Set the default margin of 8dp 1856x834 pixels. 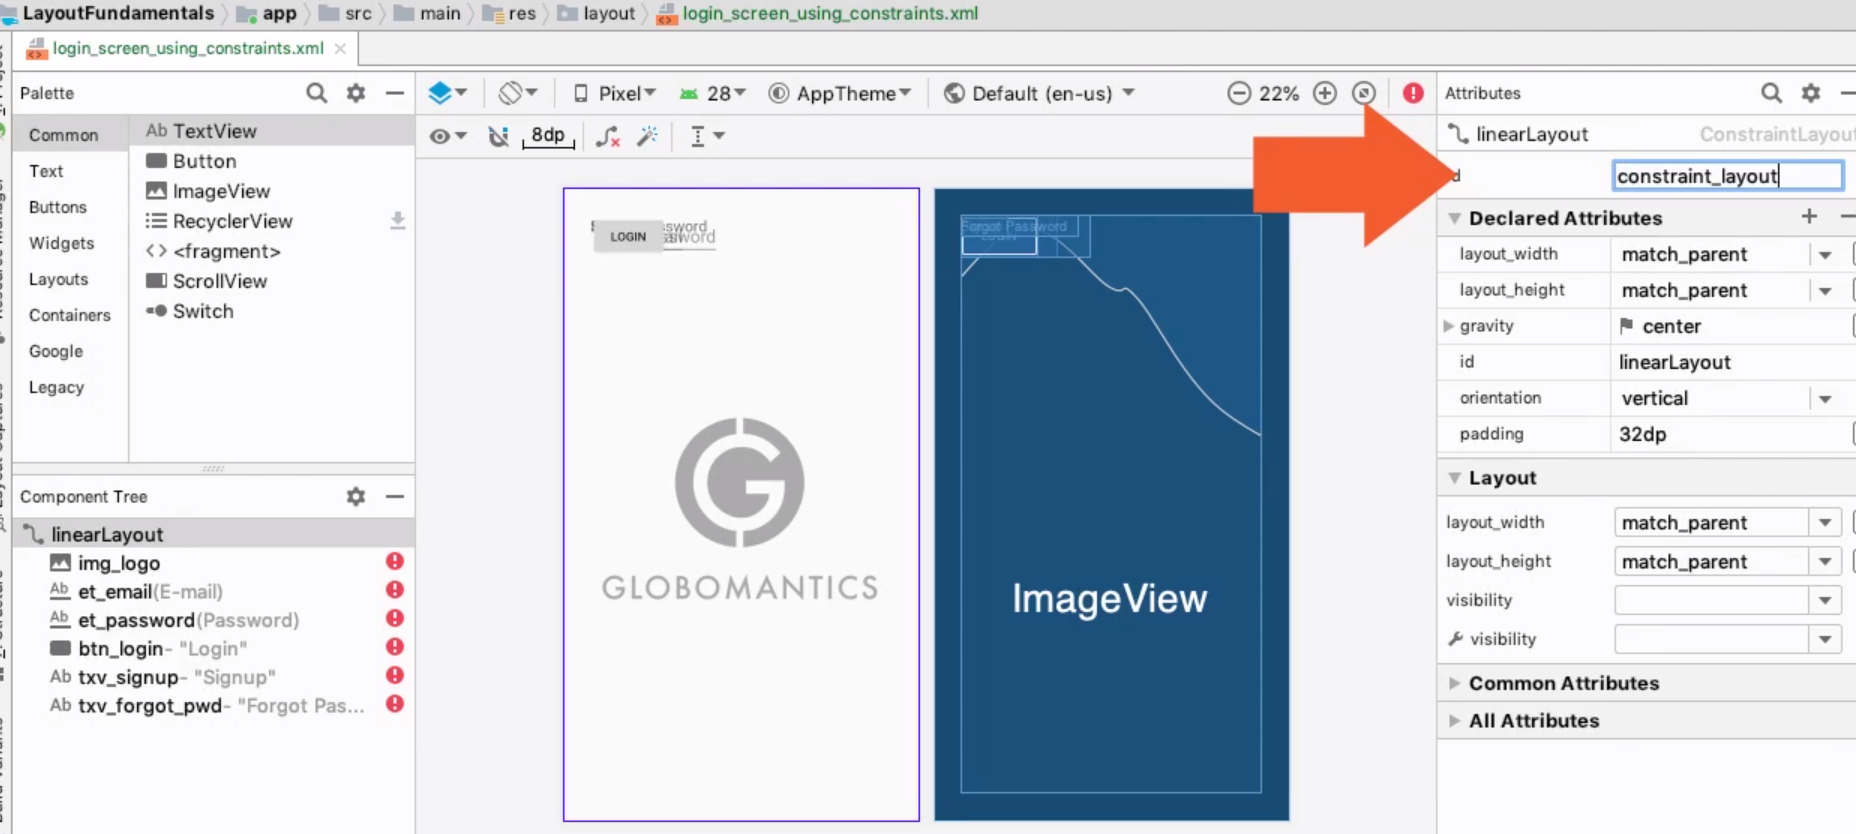548,136
